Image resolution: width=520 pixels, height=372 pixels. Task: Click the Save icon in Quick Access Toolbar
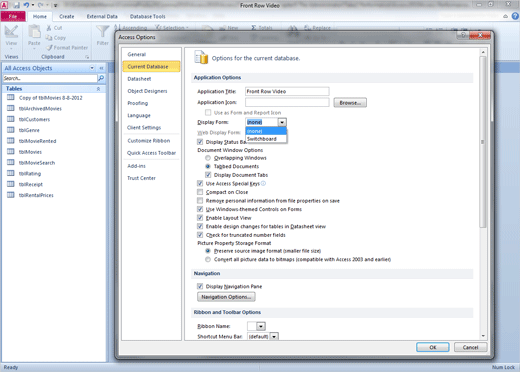click(x=17, y=5)
